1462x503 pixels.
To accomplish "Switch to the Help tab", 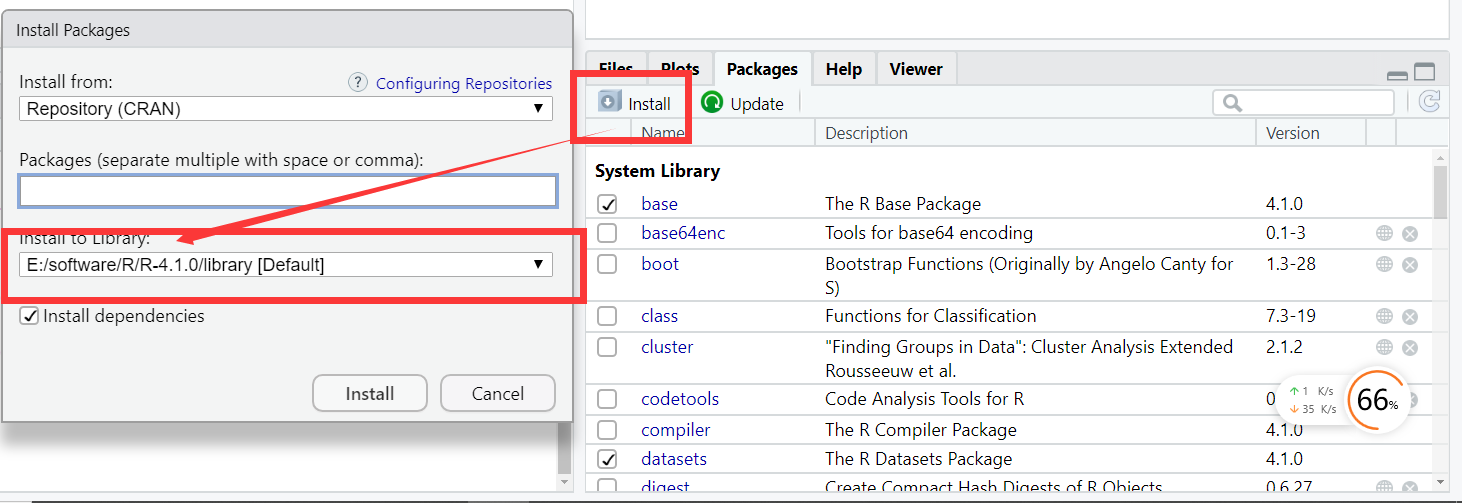I will pyautogui.click(x=843, y=69).
